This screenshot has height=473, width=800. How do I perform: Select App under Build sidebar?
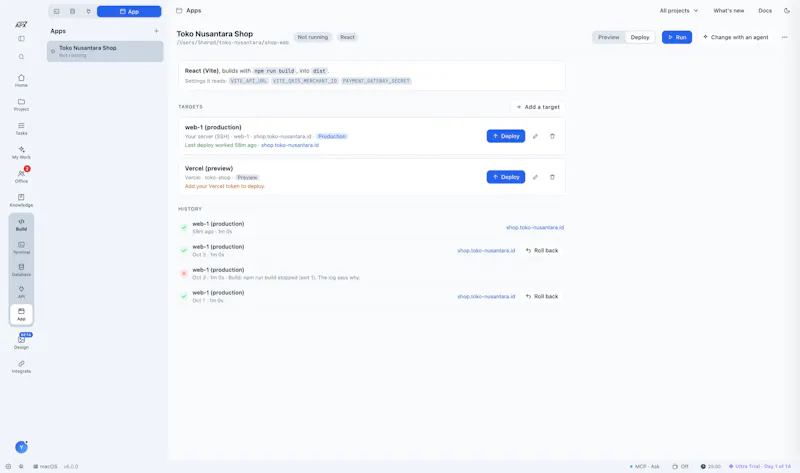coord(21,314)
